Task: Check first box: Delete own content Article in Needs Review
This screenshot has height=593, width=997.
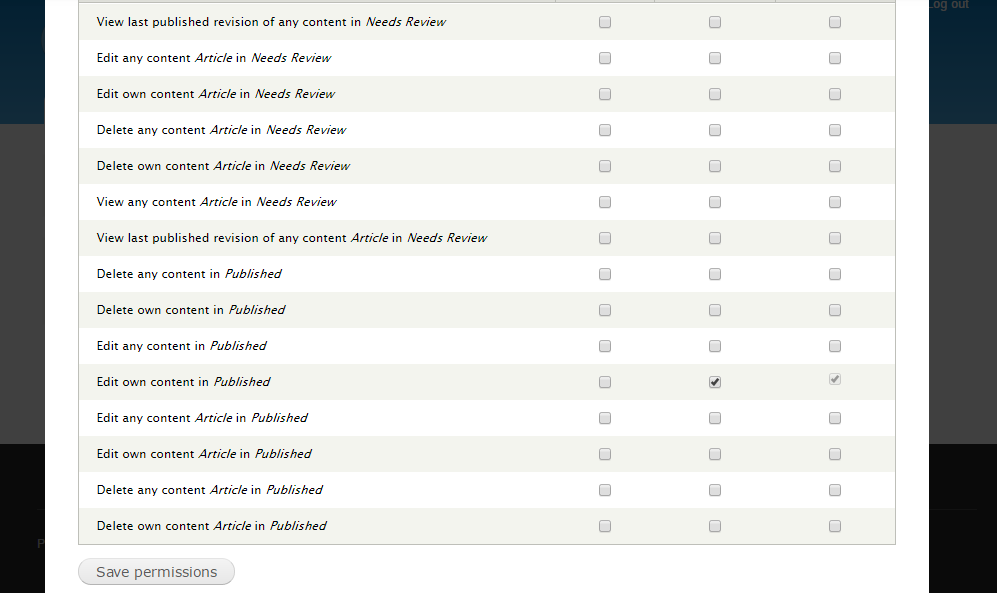Action: coord(605,166)
